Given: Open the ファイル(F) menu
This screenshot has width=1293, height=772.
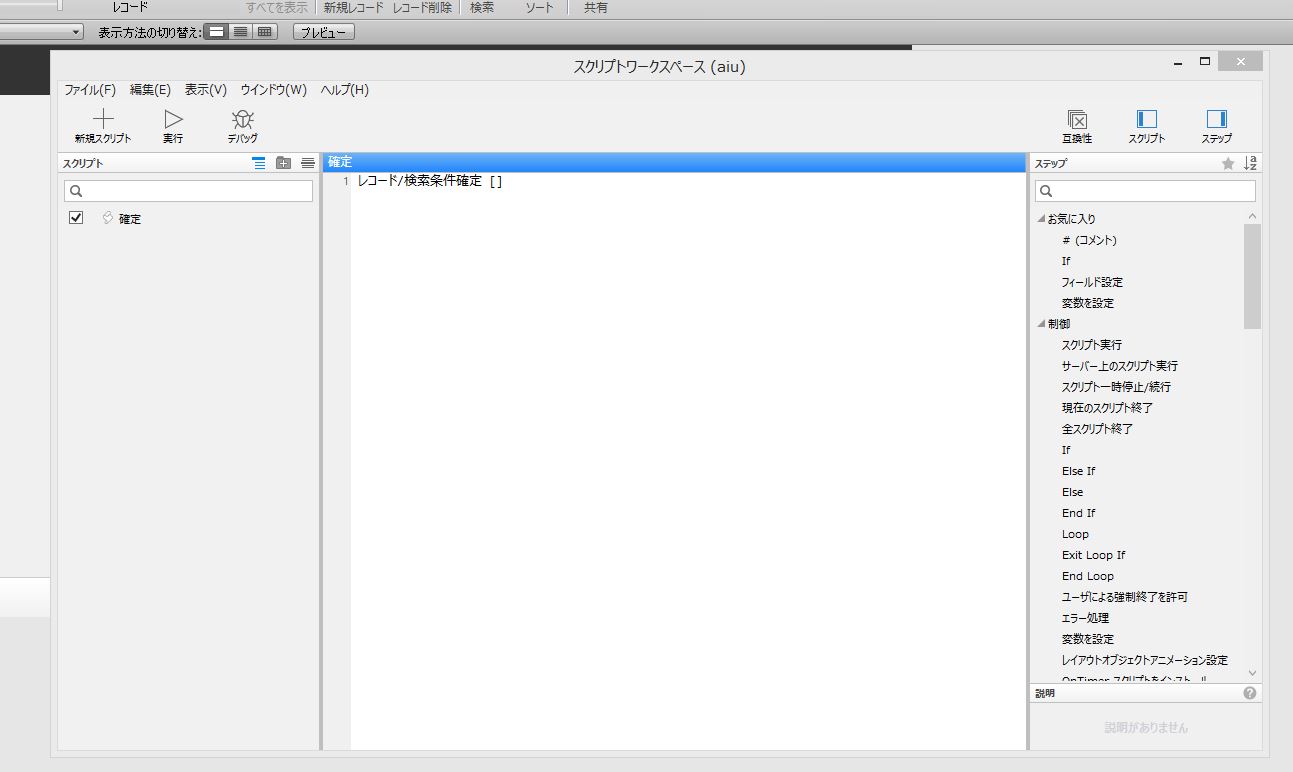Looking at the screenshot, I should [x=90, y=90].
